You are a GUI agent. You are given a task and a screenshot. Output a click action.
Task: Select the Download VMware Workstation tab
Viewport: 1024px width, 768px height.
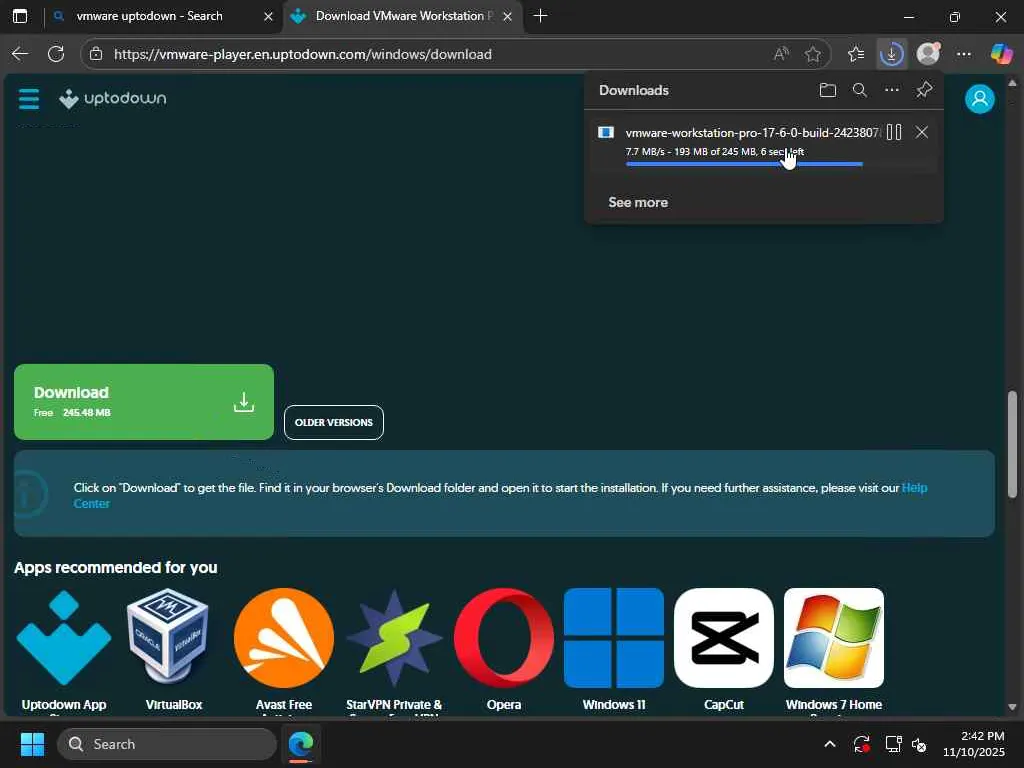click(x=405, y=16)
